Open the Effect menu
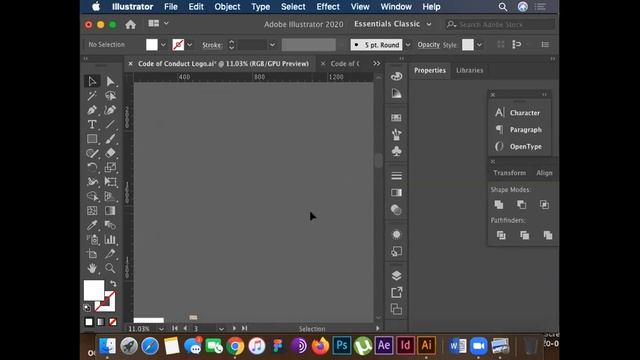 (x=328, y=7)
